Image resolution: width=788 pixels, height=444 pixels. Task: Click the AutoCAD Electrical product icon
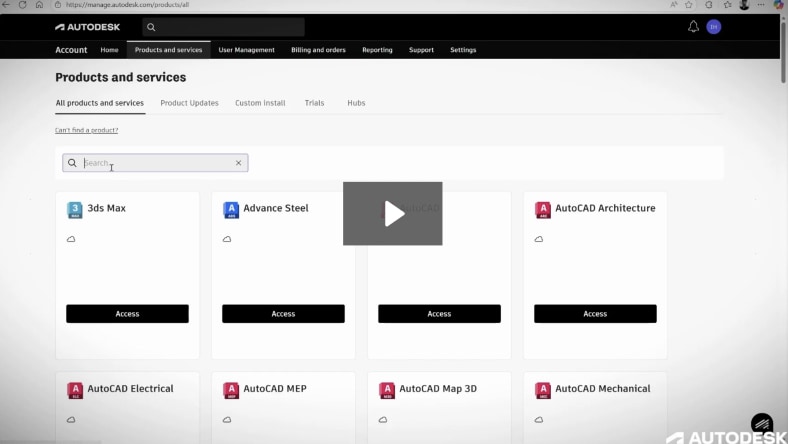click(x=75, y=390)
